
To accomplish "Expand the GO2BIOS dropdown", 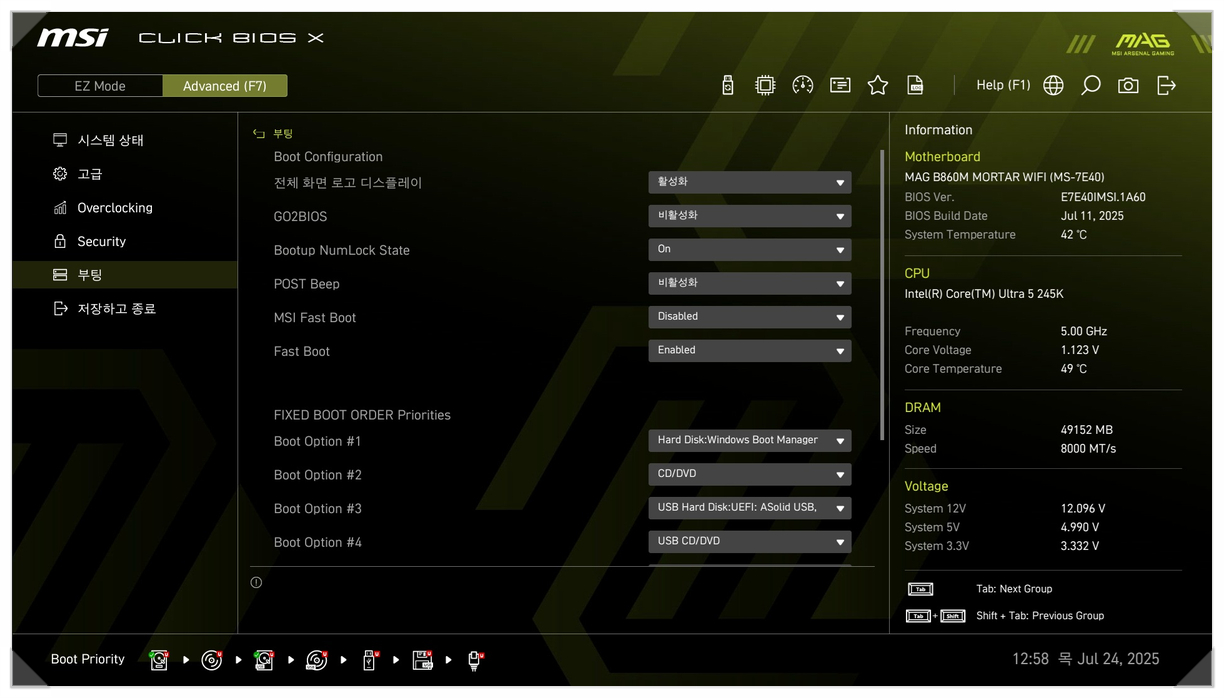I will click(x=749, y=216).
